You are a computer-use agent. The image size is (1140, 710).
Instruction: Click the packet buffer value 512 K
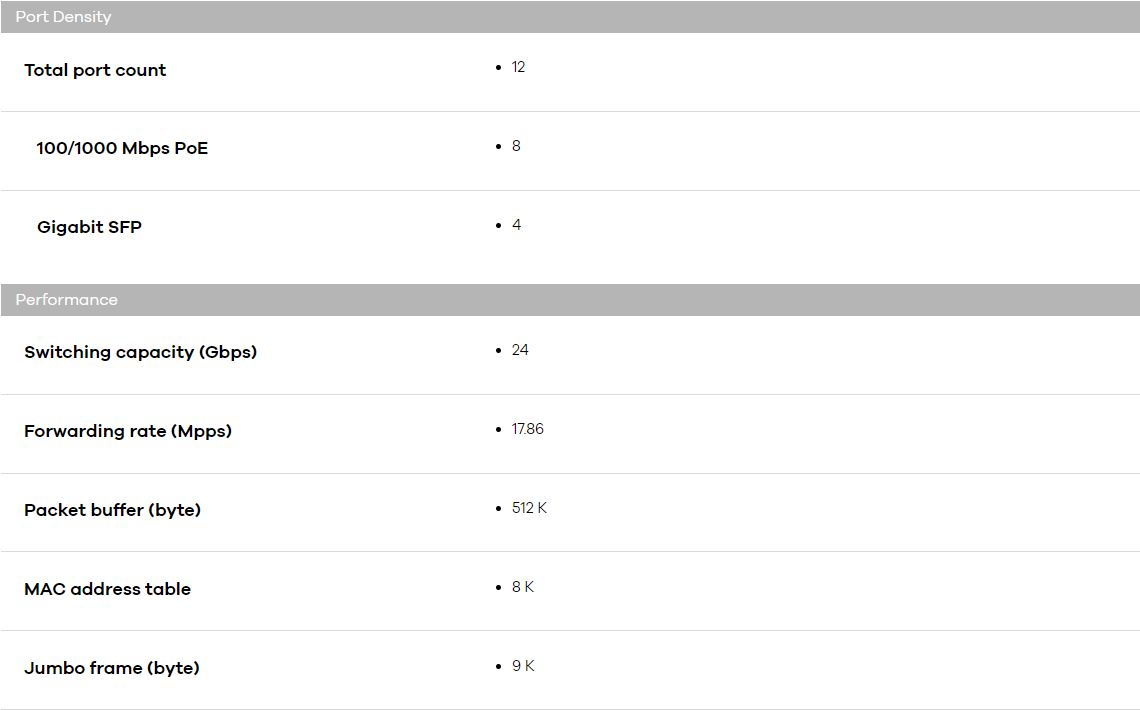coord(529,508)
